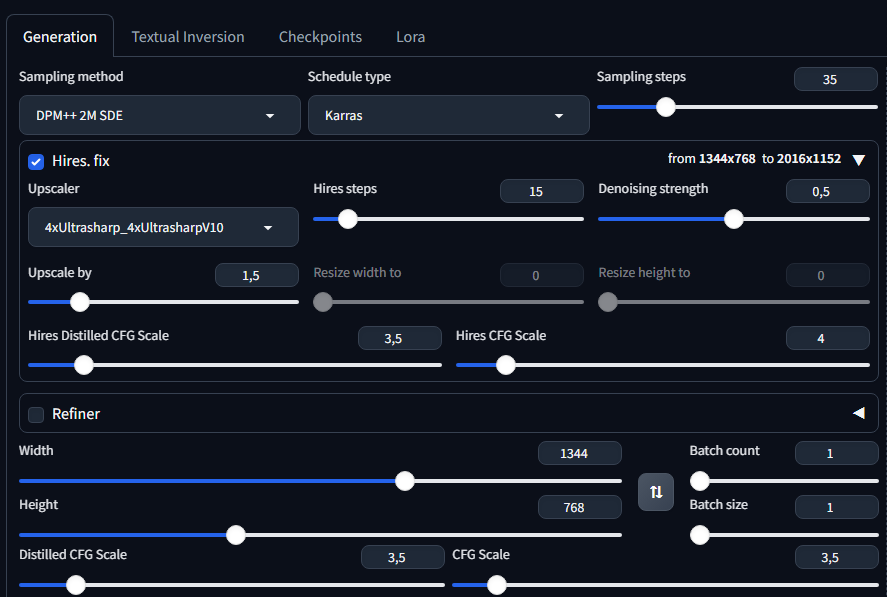Click the Batch count number field
Image resolution: width=887 pixels, height=597 pixels.
pyautogui.click(x=836, y=453)
